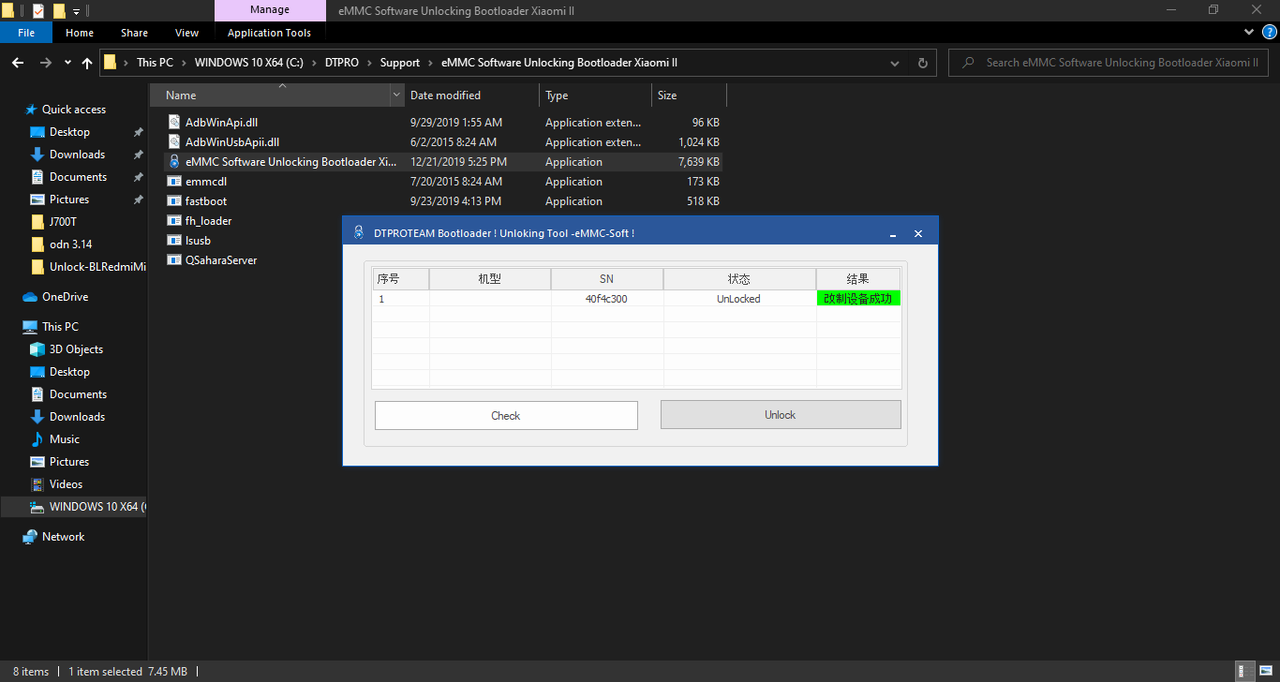The height and width of the screenshot is (682, 1280).
Task: Click the 状态 column header
Action: click(739, 279)
